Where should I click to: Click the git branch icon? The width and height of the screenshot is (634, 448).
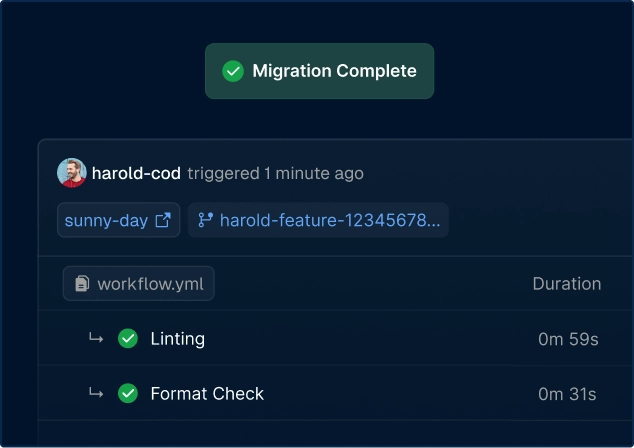click(x=206, y=220)
